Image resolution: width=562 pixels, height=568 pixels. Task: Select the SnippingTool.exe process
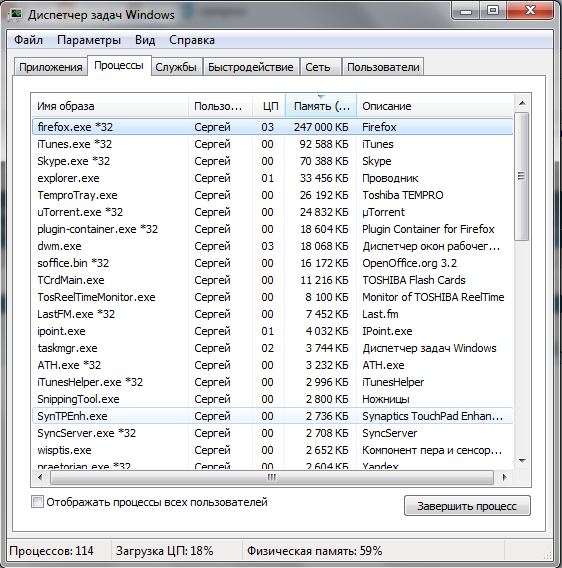[272, 399]
